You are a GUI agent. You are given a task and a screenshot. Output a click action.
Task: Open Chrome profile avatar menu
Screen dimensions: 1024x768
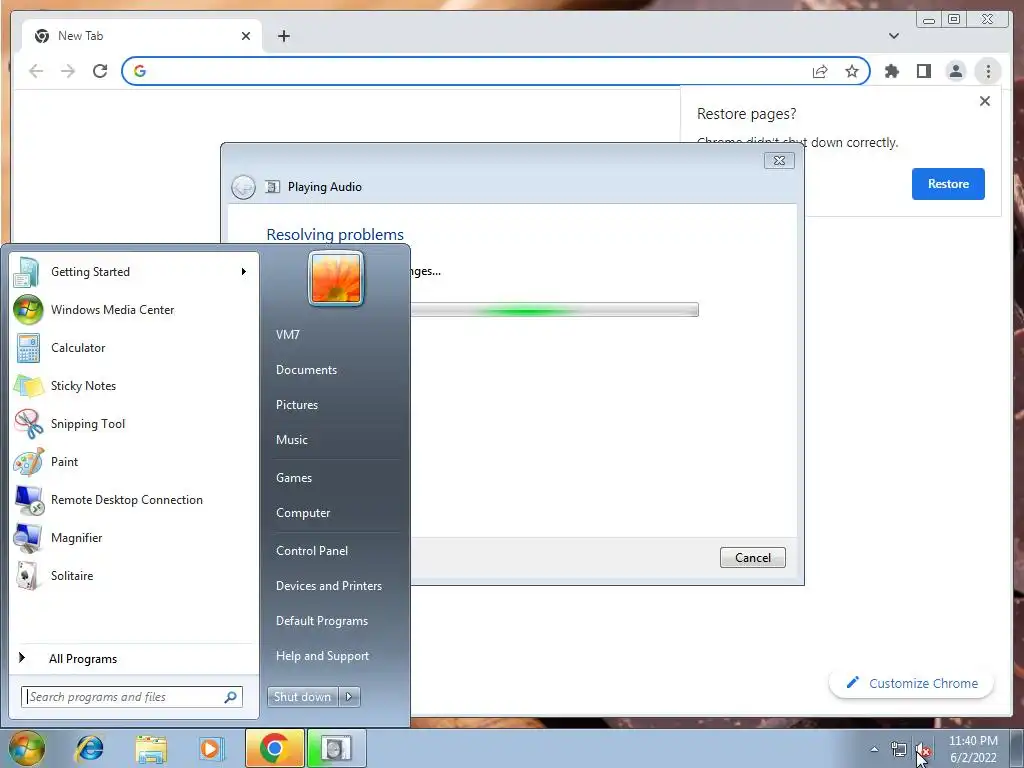[x=955, y=71]
